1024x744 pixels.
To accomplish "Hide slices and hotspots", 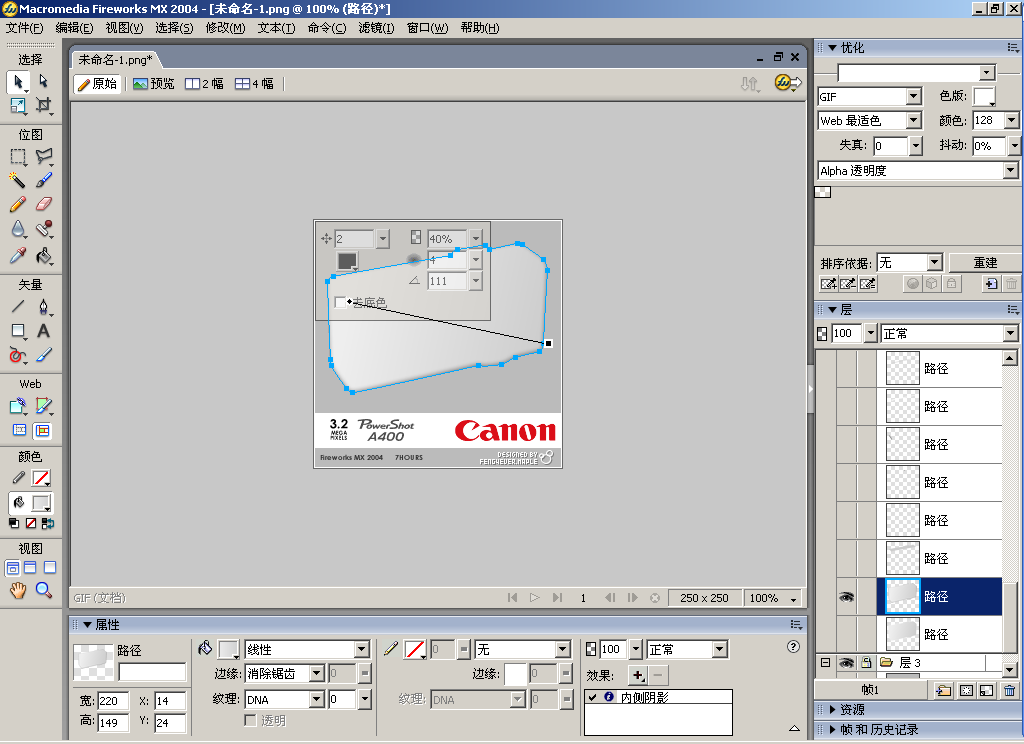I will (20, 430).
